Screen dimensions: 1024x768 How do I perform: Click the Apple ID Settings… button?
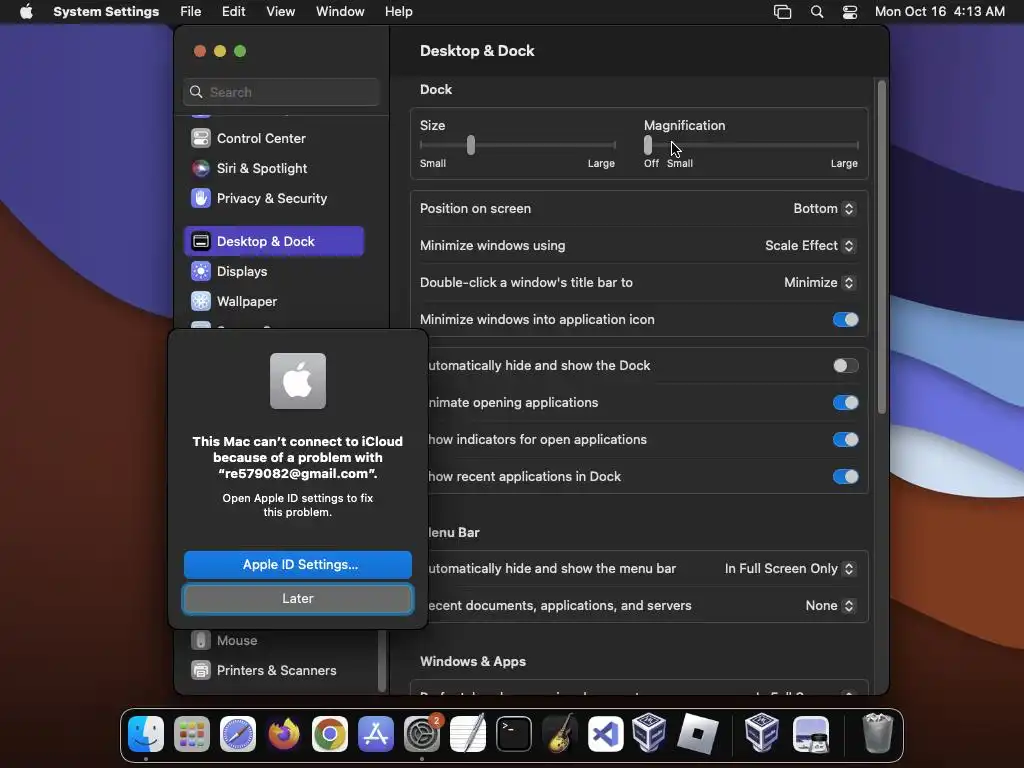pos(298,565)
